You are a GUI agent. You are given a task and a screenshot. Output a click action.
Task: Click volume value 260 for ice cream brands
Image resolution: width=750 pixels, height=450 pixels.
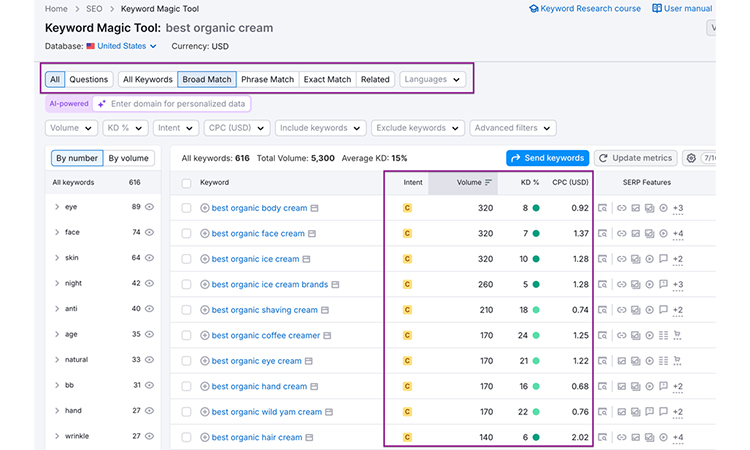485,285
